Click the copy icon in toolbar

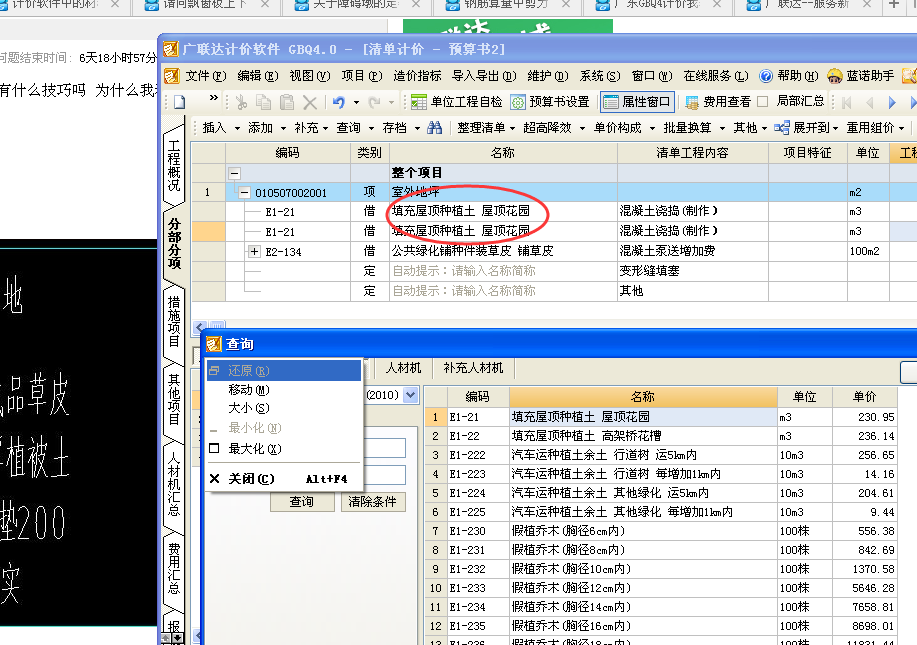click(x=264, y=102)
